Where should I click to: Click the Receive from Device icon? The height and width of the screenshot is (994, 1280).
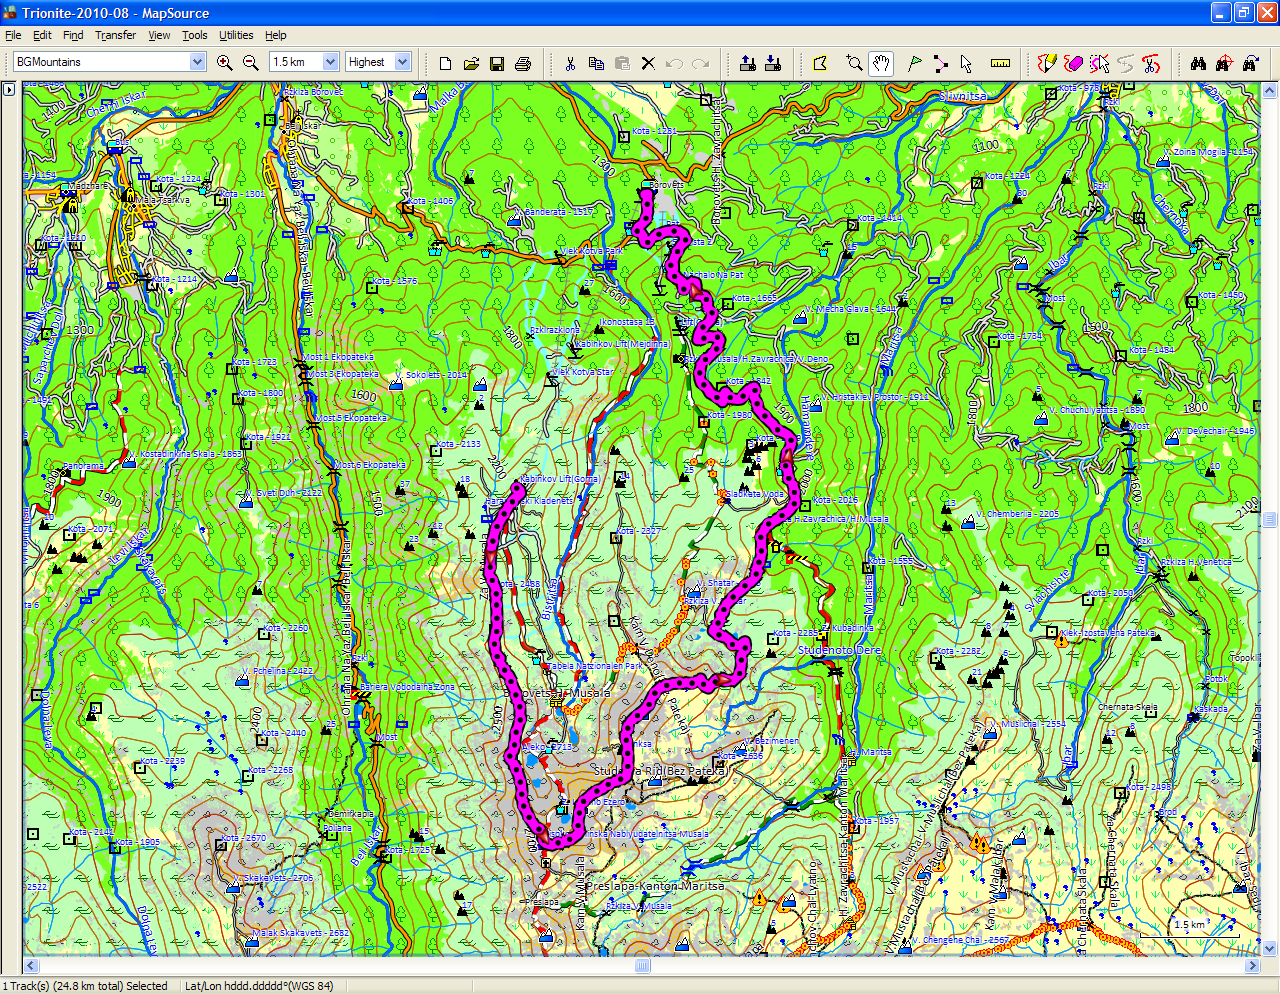tap(773, 63)
